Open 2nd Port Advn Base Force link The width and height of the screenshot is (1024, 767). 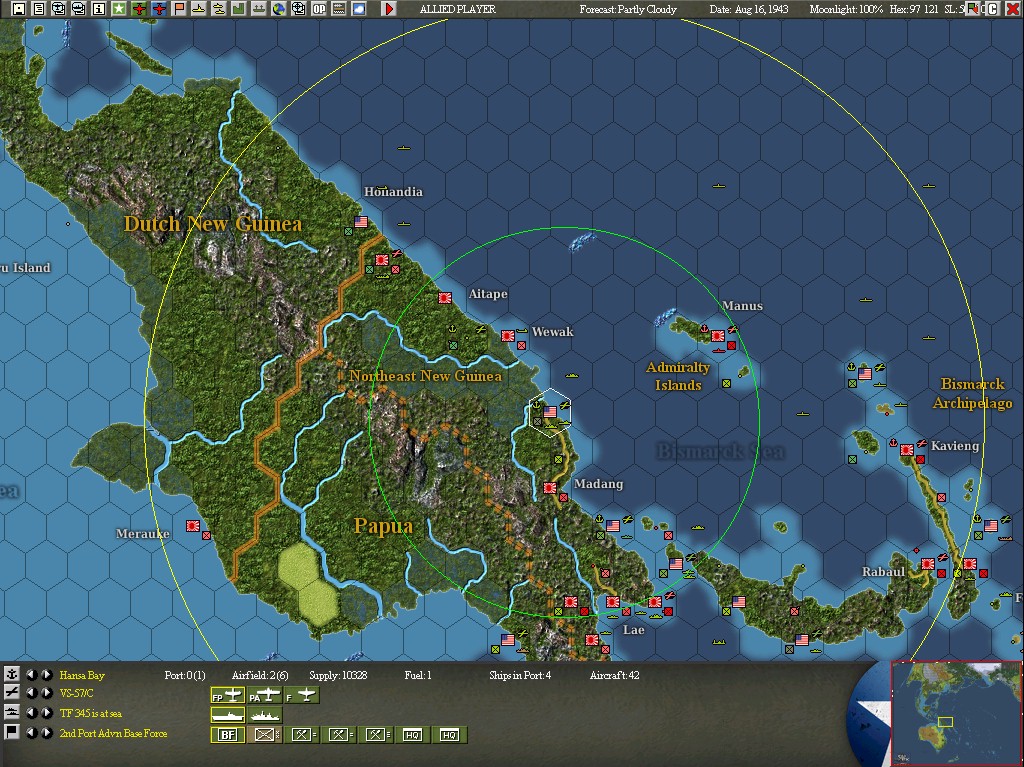point(113,733)
